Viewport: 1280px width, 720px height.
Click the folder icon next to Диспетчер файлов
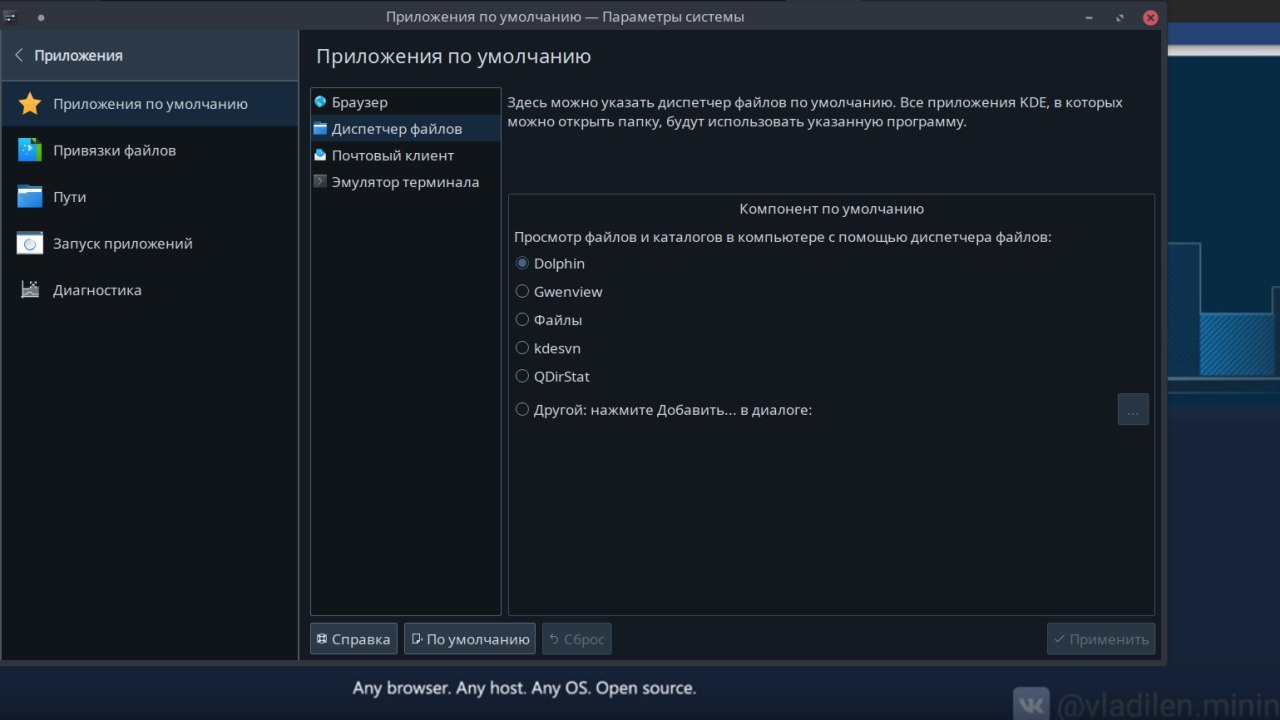pyautogui.click(x=320, y=129)
